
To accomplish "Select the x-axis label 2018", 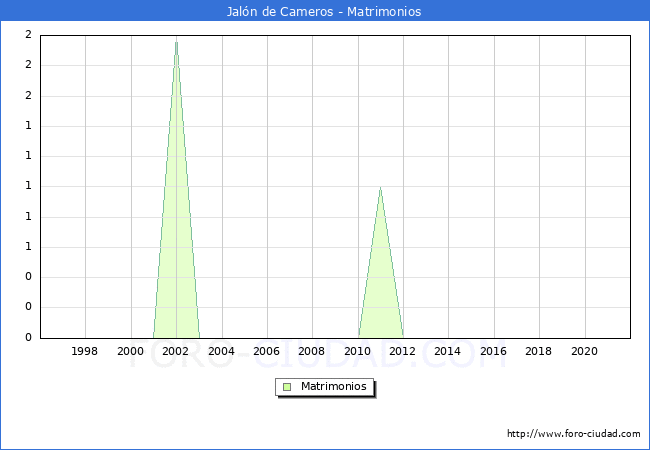I will (x=538, y=351).
